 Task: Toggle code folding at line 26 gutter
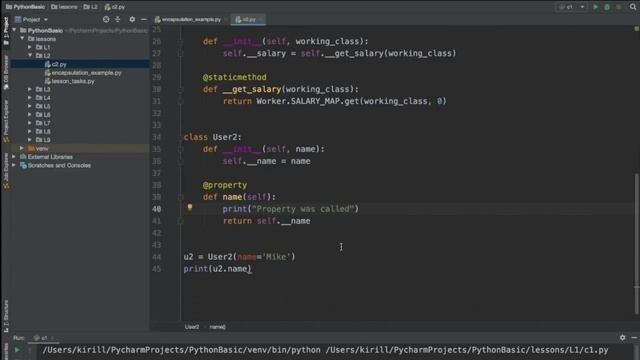tap(180, 41)
